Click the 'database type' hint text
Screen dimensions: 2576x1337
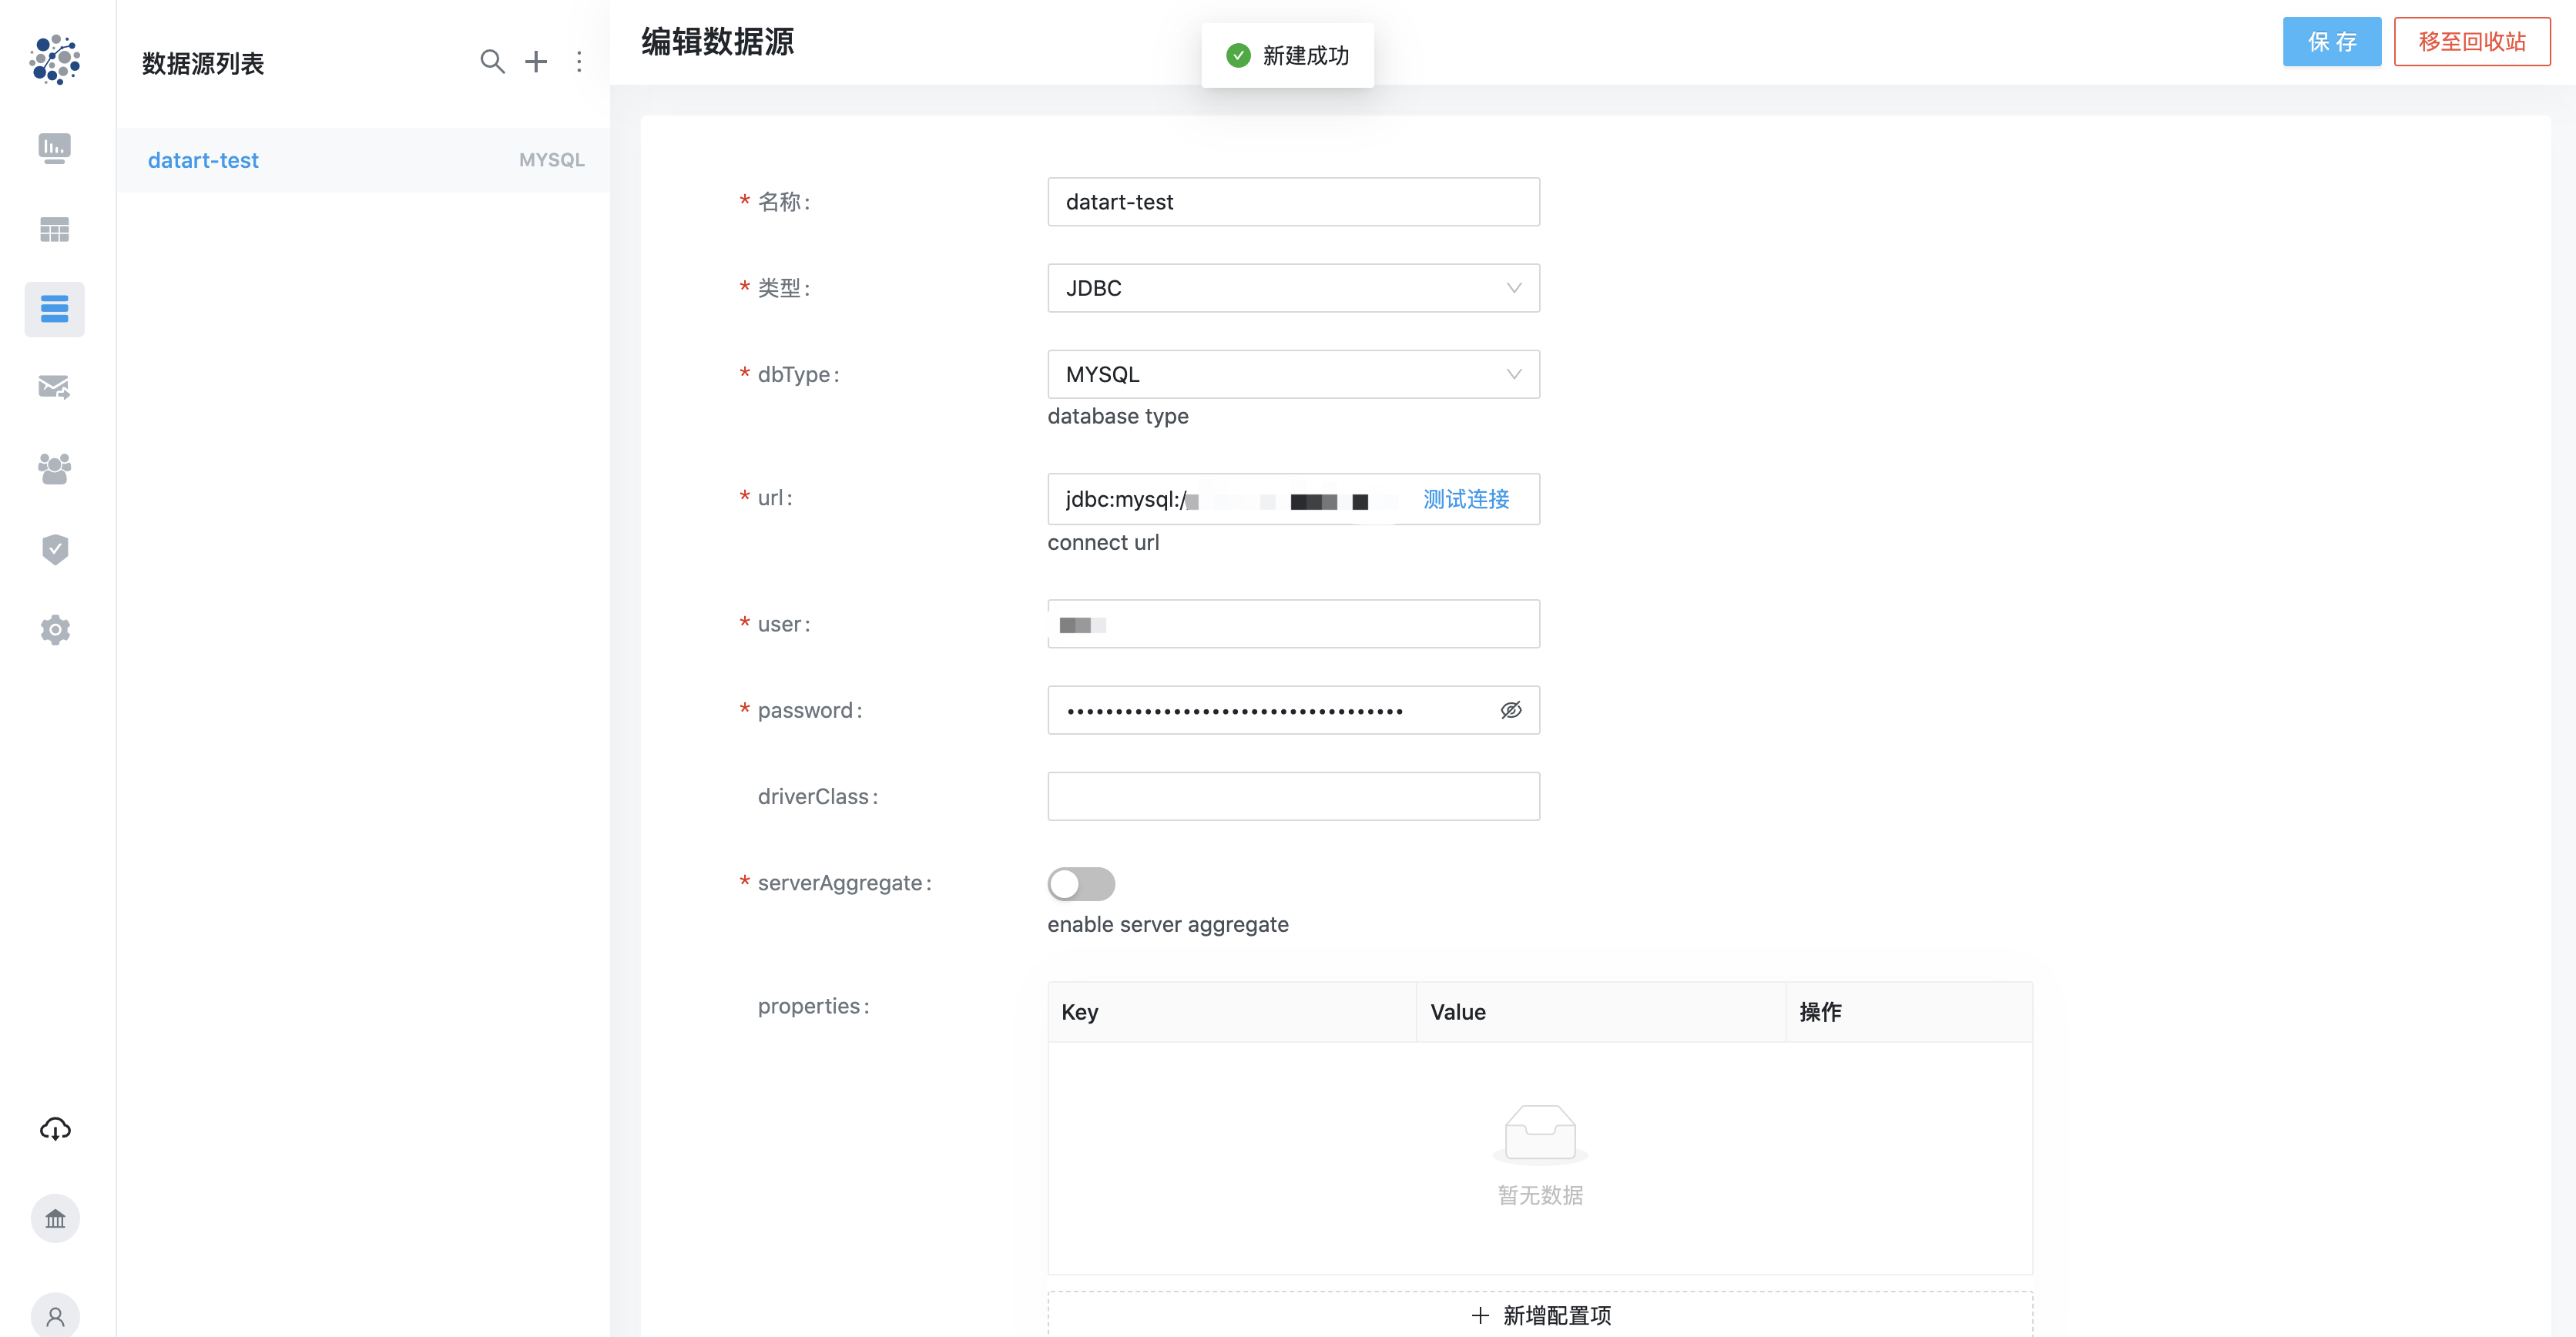(x=1118, y=416)
